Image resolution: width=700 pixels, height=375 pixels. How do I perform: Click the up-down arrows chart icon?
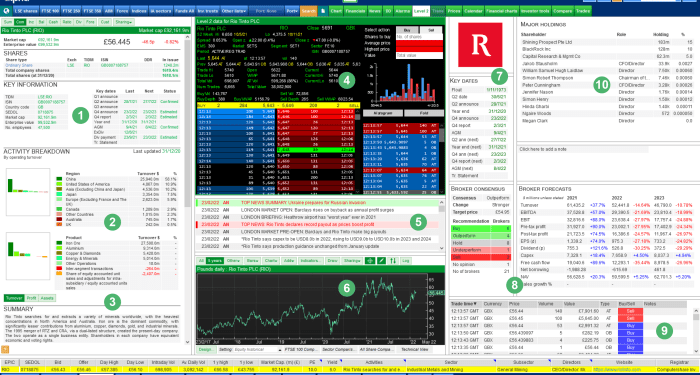(393, 260)
